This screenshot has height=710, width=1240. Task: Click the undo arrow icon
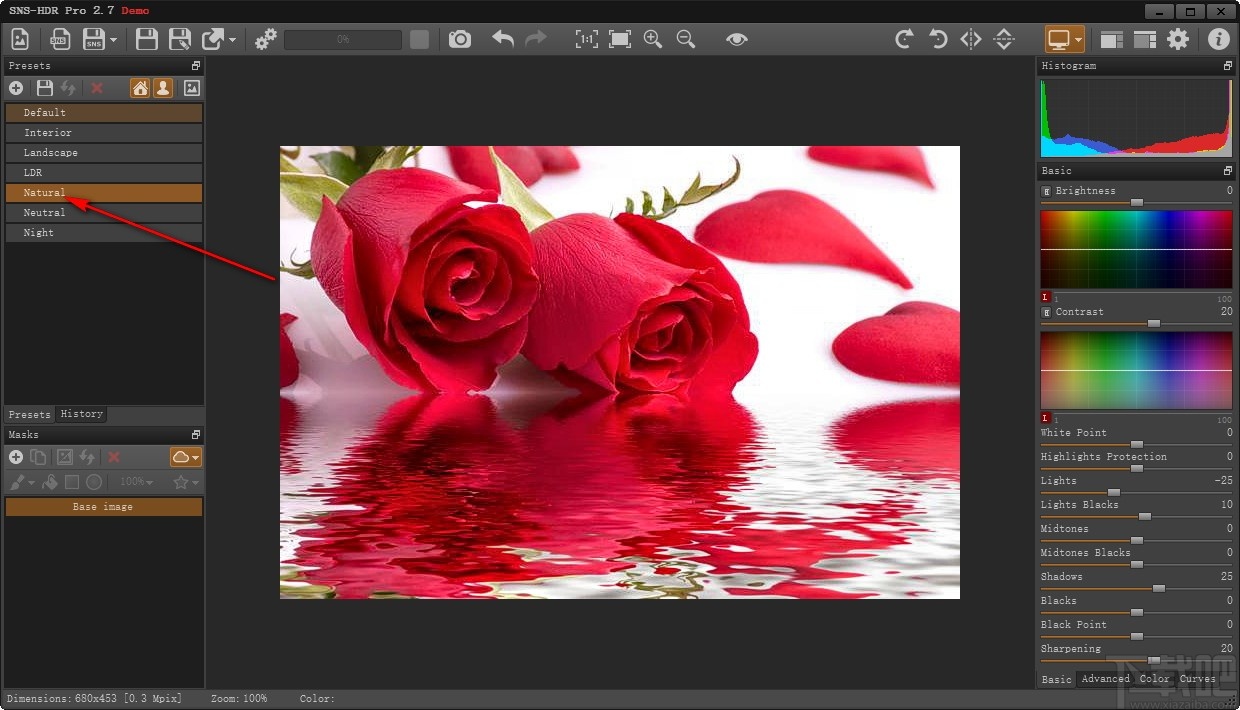(x=502, y=39)
